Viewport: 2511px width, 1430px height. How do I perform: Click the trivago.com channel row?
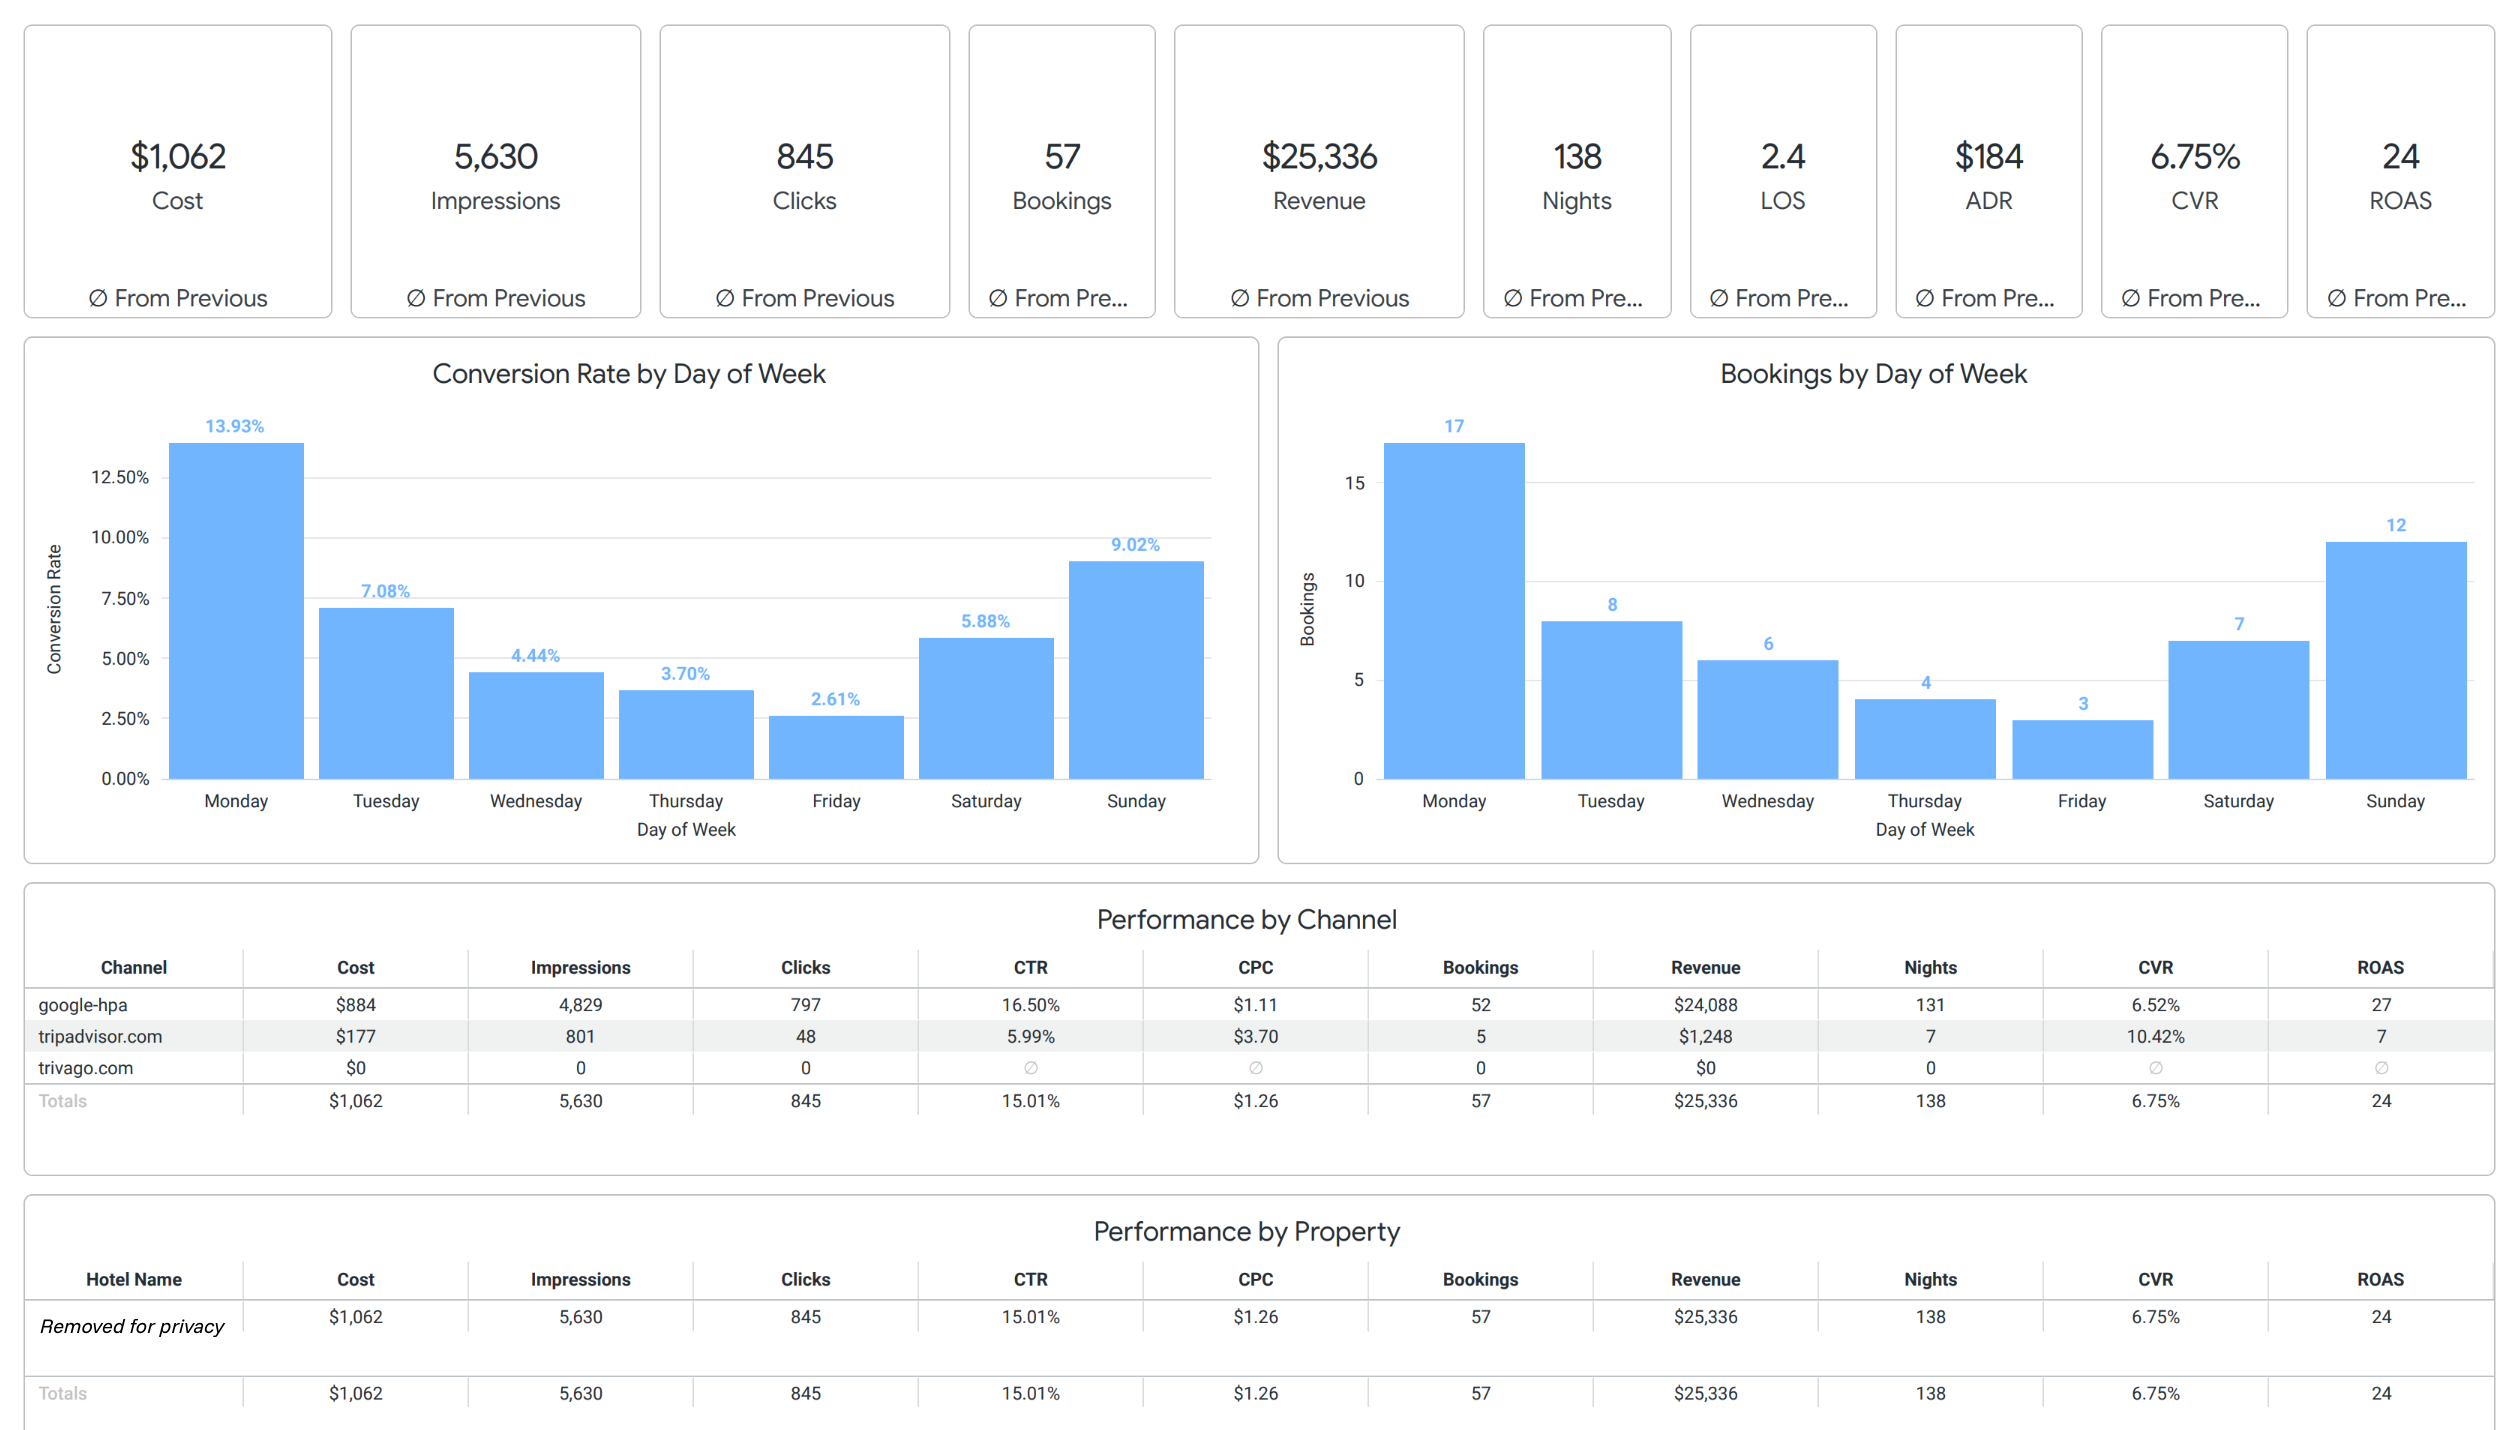click(1259, 1068)
